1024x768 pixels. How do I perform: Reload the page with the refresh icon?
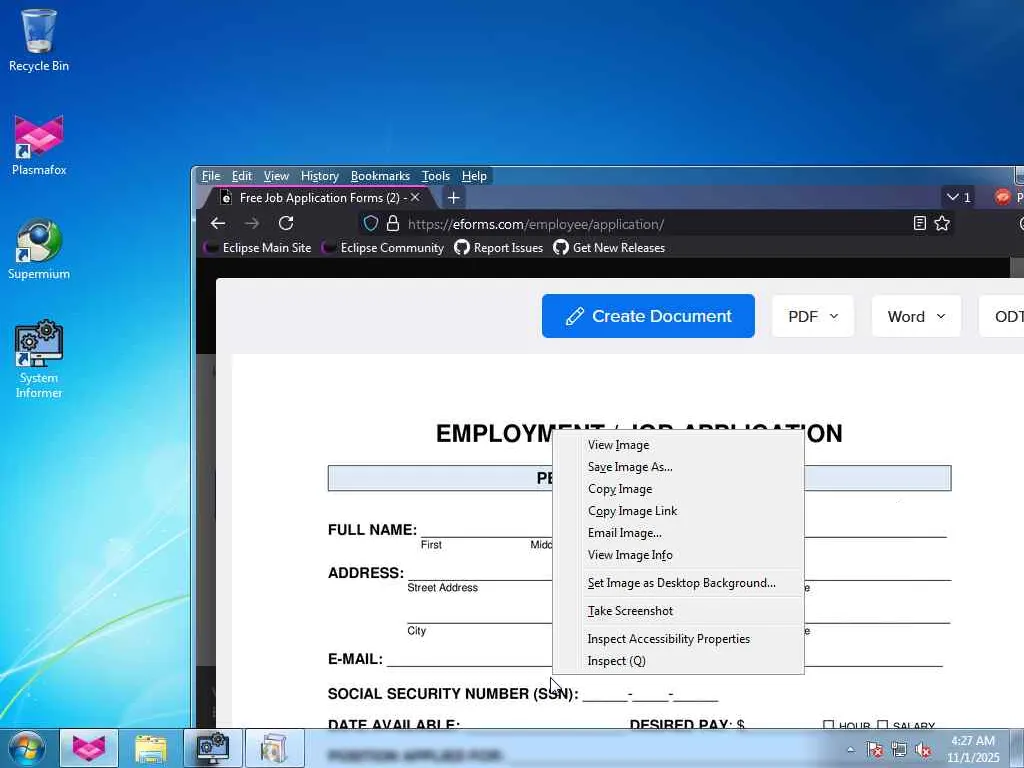(x=286, y=223)
